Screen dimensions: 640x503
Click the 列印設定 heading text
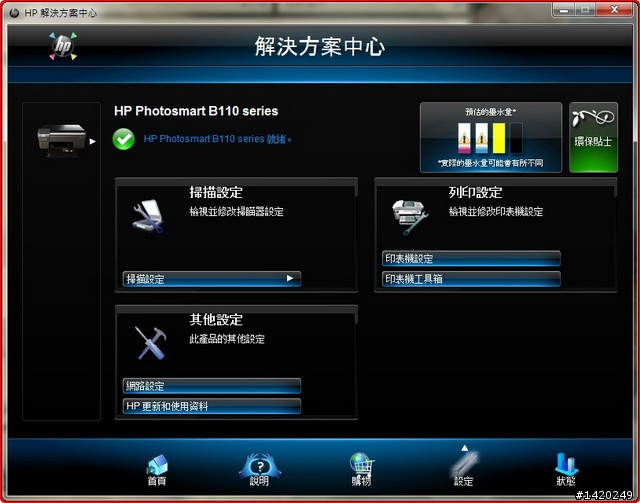tap(475, 192)
